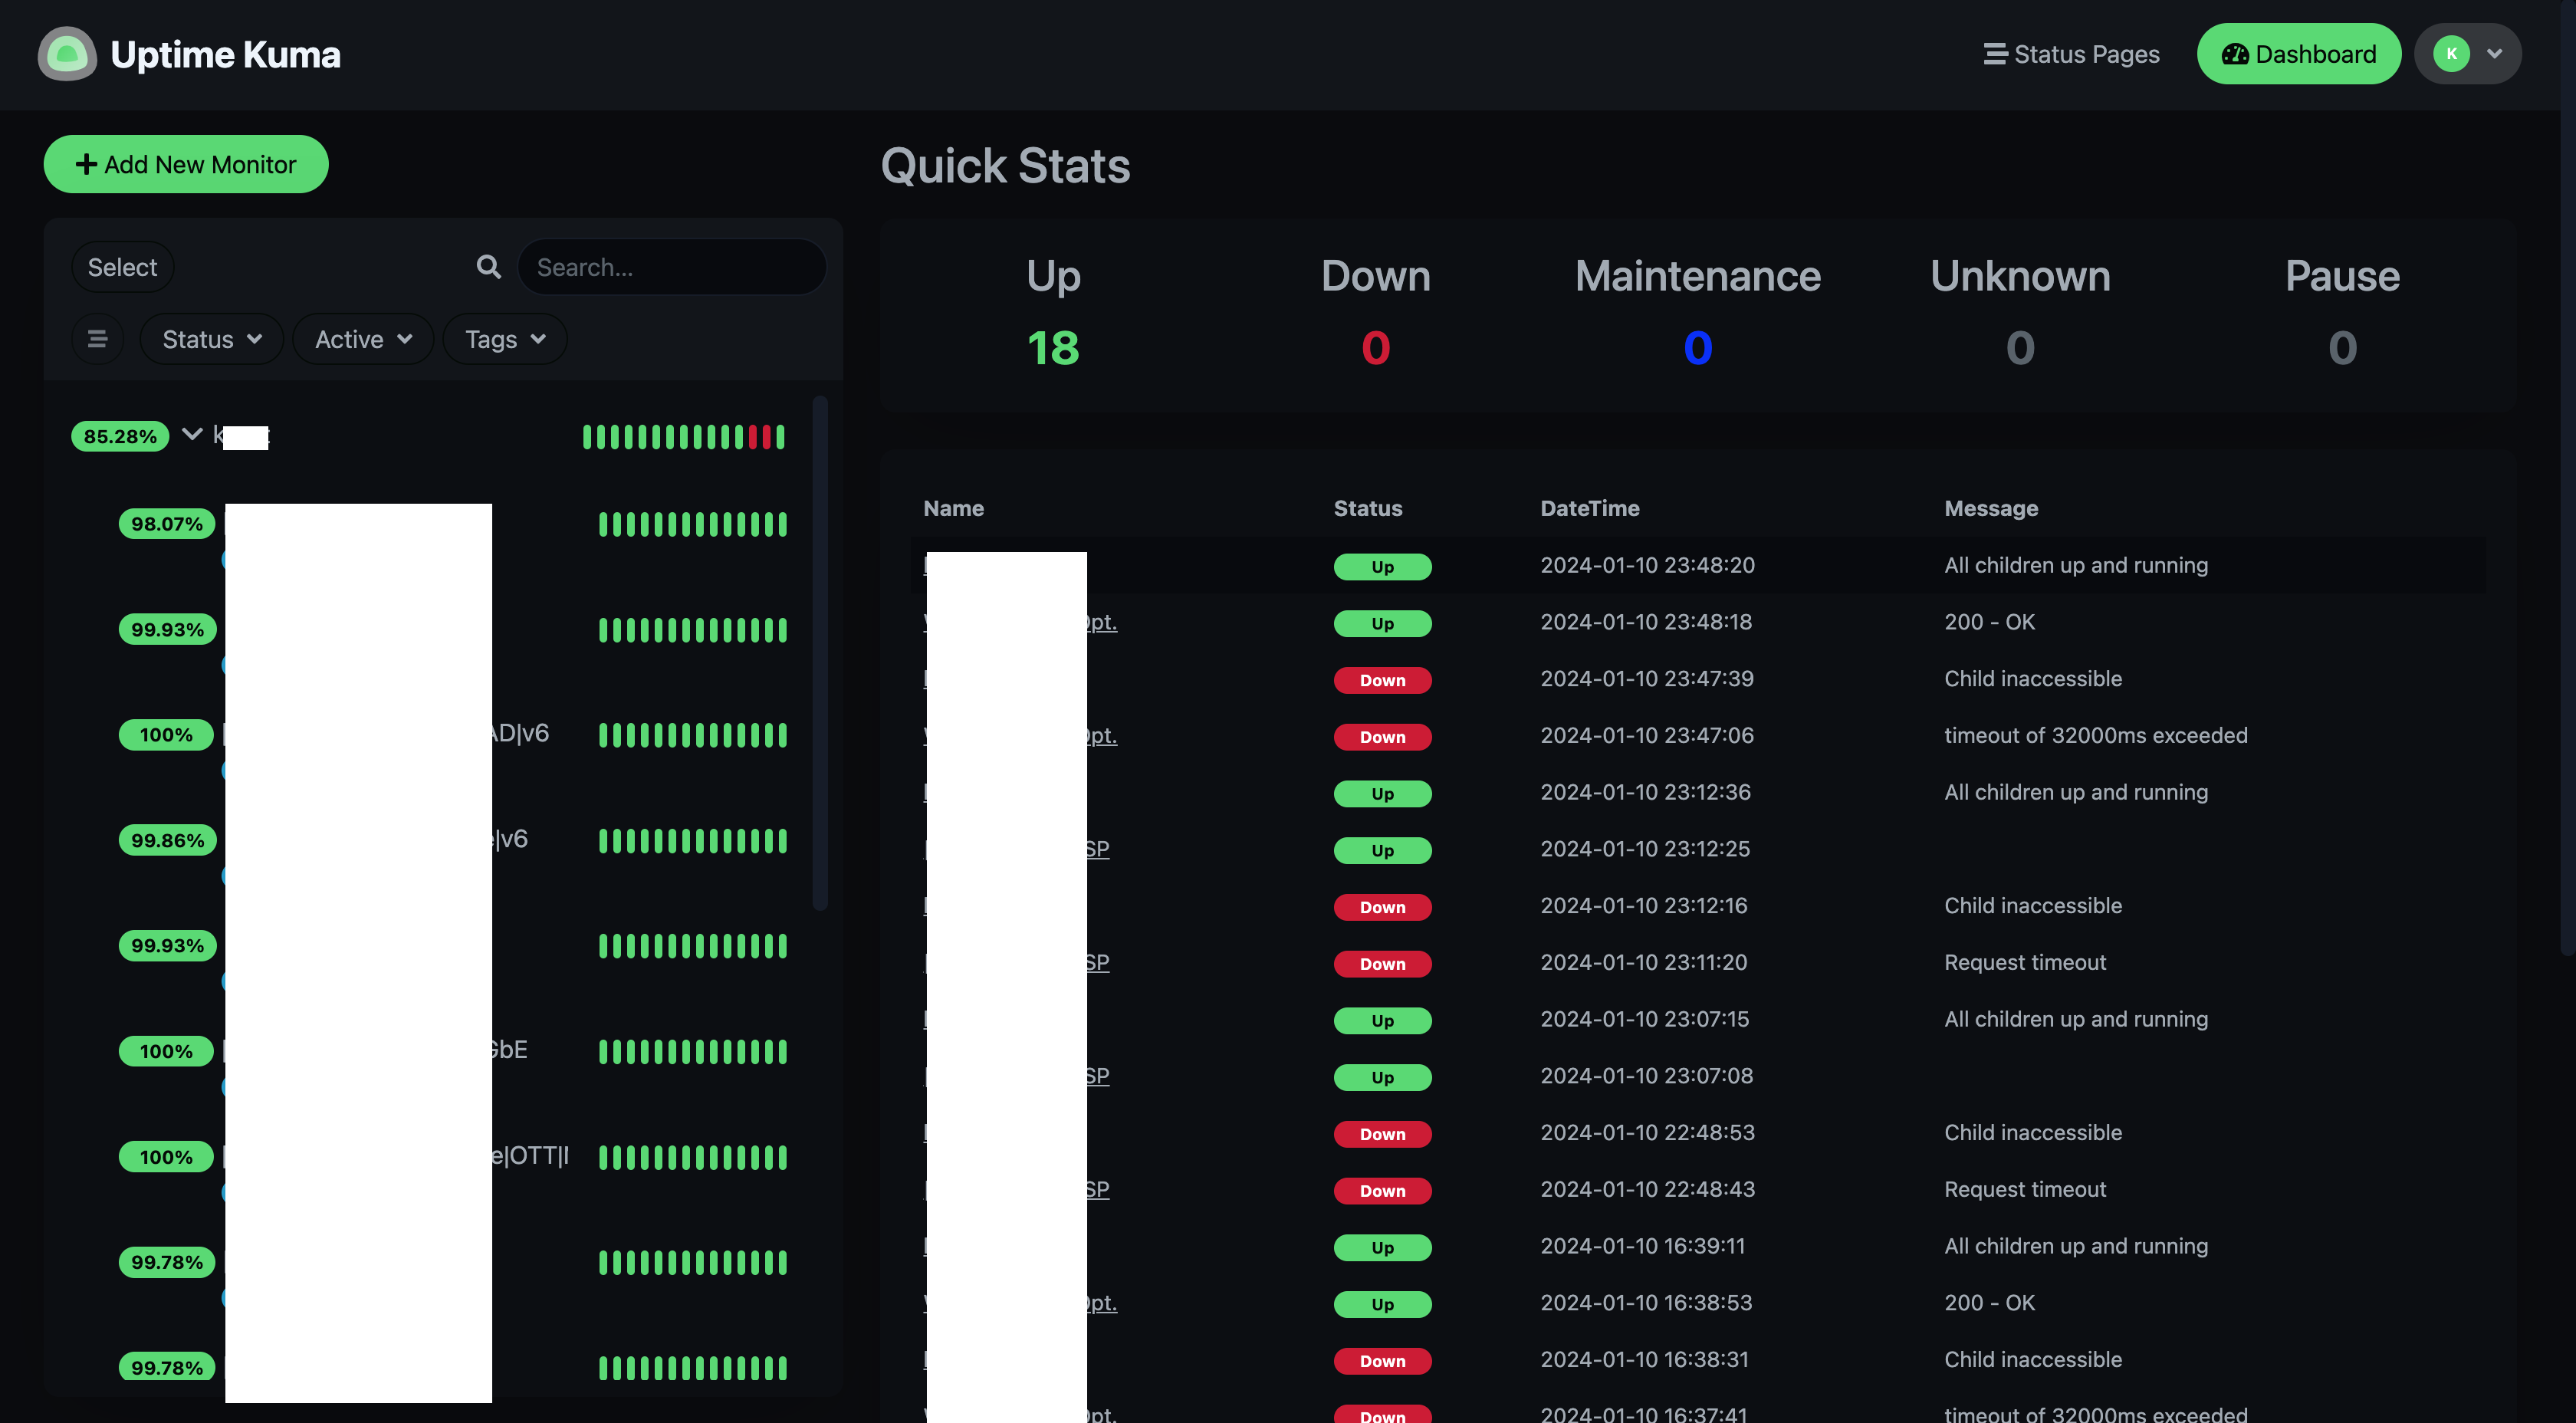
Task: Open the user profile dropdown arrow
Action: [2494, 54]
